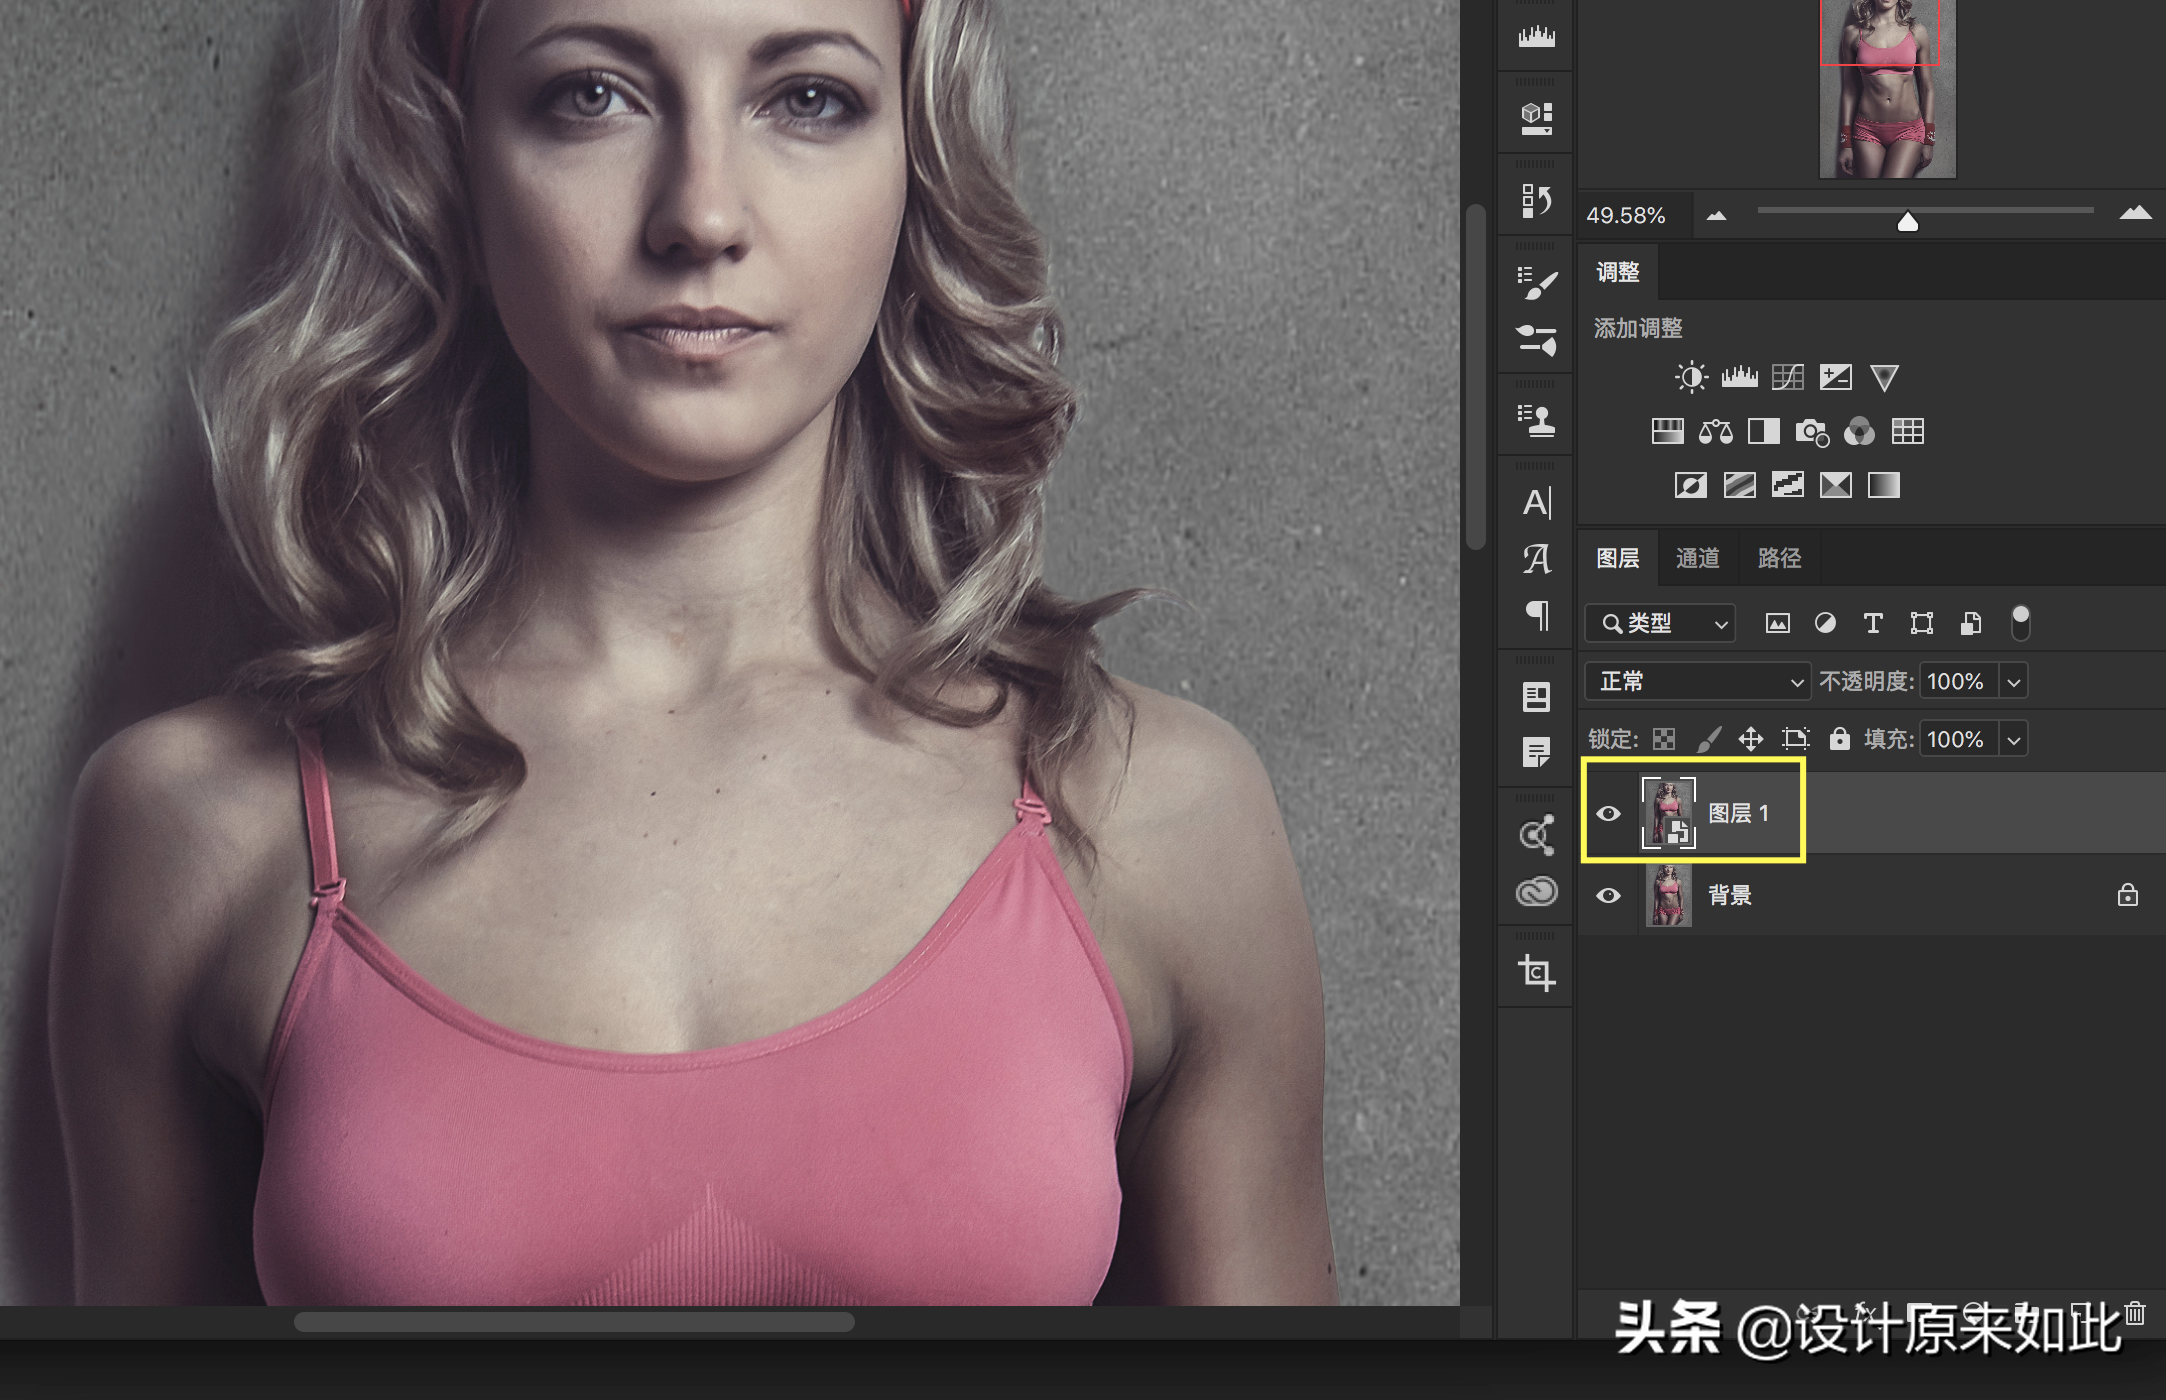
Task: Add a Brightness/Contrast adjustment
Action: pyautogui.click(x=1691, y=377)
